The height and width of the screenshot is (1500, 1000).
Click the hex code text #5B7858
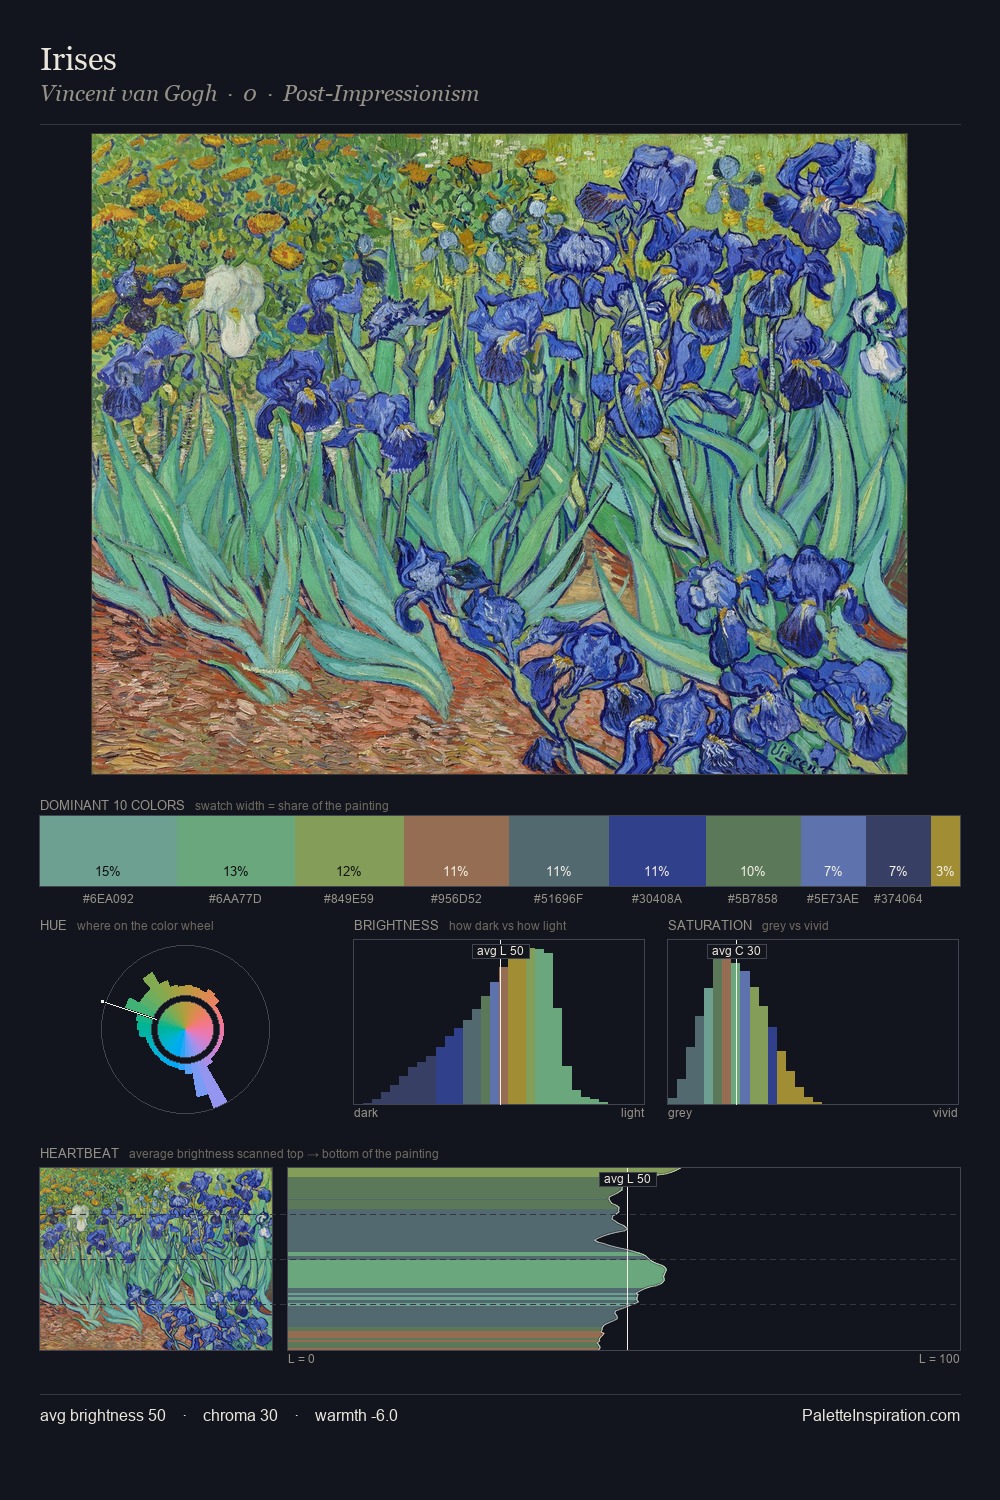tap(753, 899)
